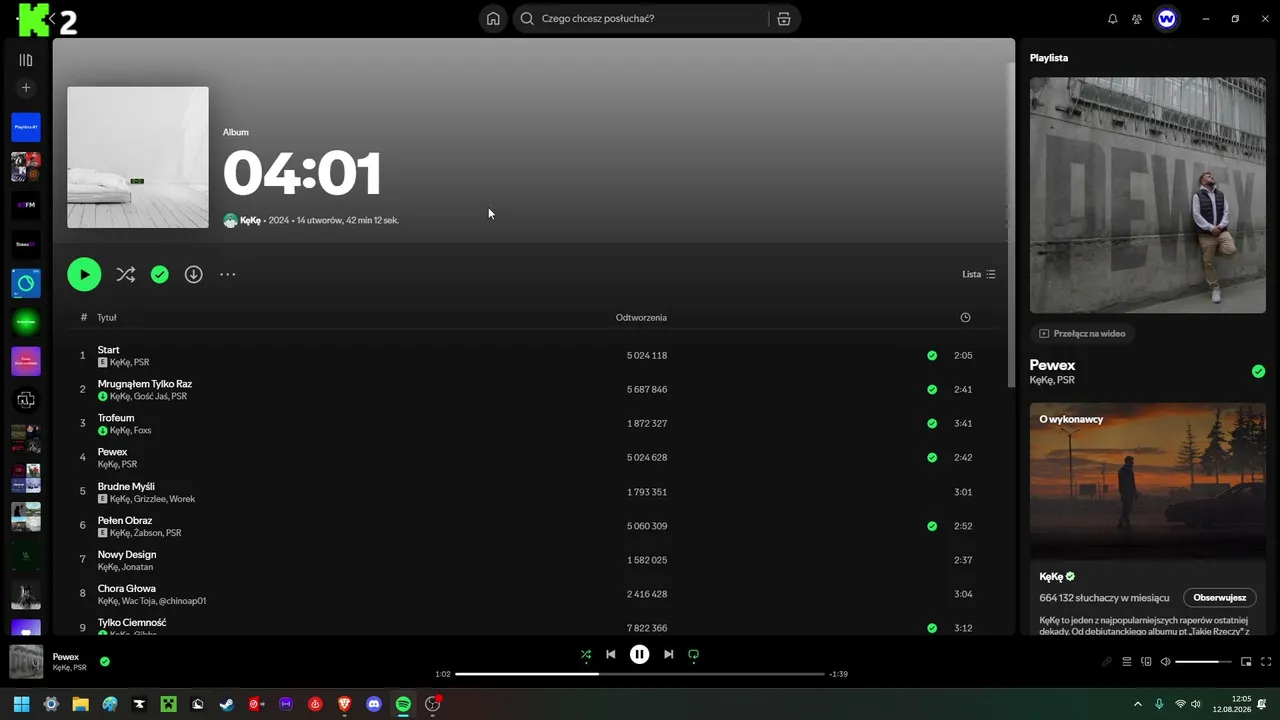Viewport: 1280px width, 720px height.
Task: Open the Browse icon in search bar
Action: click(x=784, y=18)
